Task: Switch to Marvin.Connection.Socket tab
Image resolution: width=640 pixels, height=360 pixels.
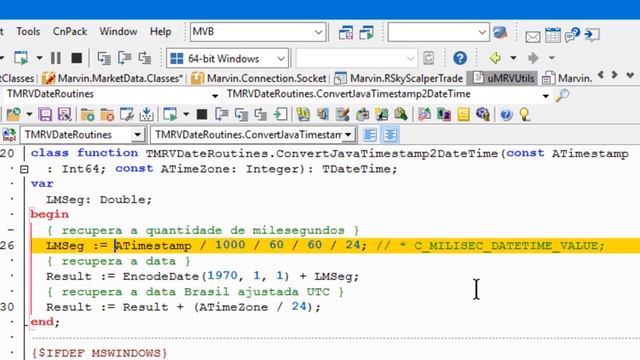Action: tap(259, 78)
